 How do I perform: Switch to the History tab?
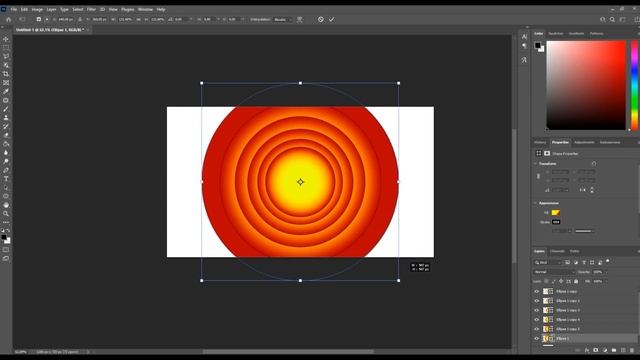[540, 142]
